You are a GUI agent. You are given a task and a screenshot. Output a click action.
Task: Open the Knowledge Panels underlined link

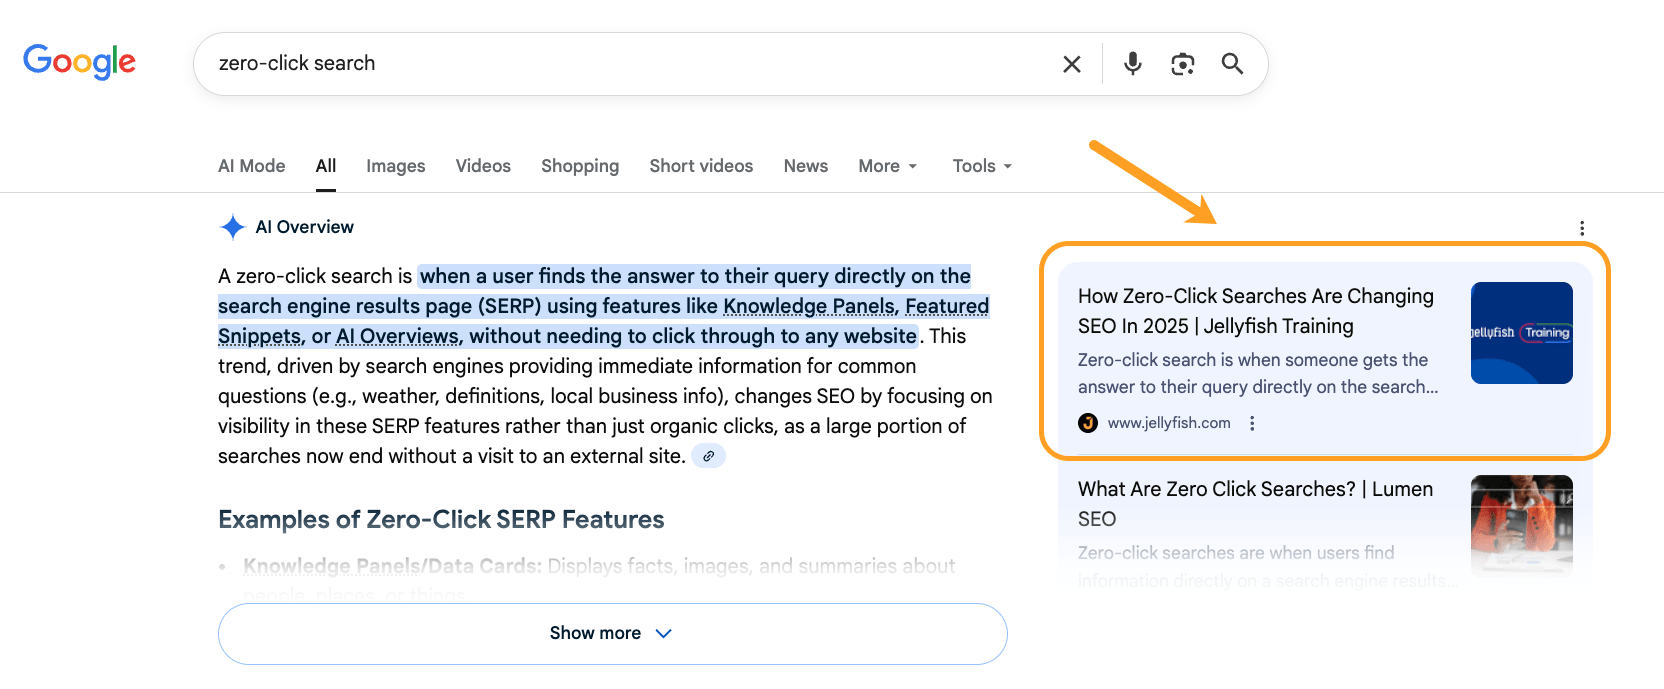tap(809, 306)
